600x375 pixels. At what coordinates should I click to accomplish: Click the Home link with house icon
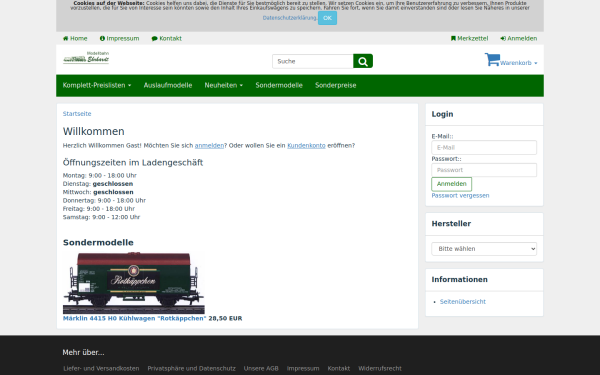[x=75, y=38]
